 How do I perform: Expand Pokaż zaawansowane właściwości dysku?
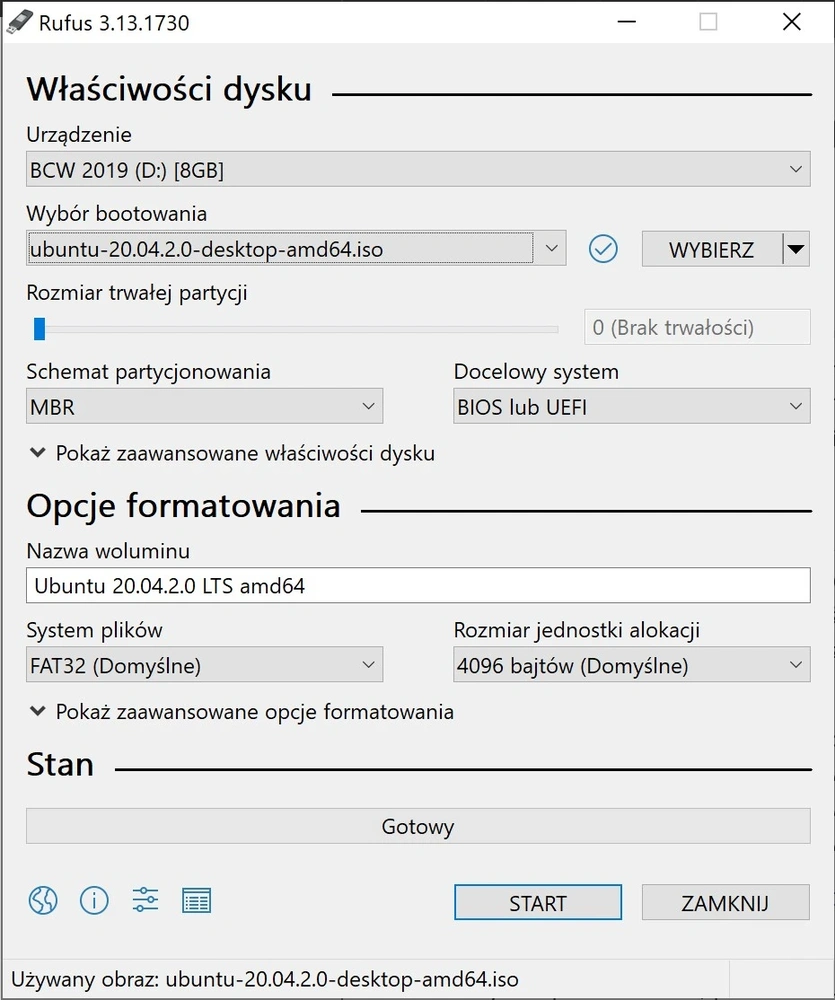(x=232, y=453)
